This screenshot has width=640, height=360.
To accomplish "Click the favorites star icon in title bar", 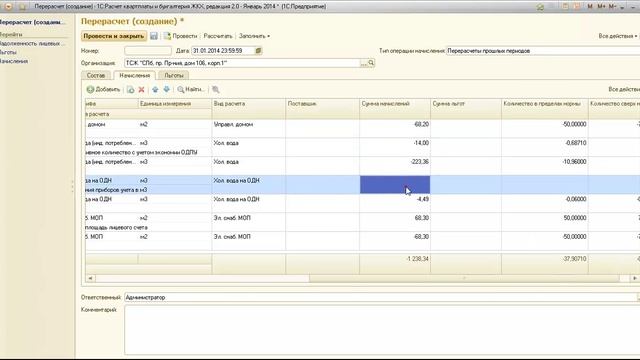I will pos(540,7).
